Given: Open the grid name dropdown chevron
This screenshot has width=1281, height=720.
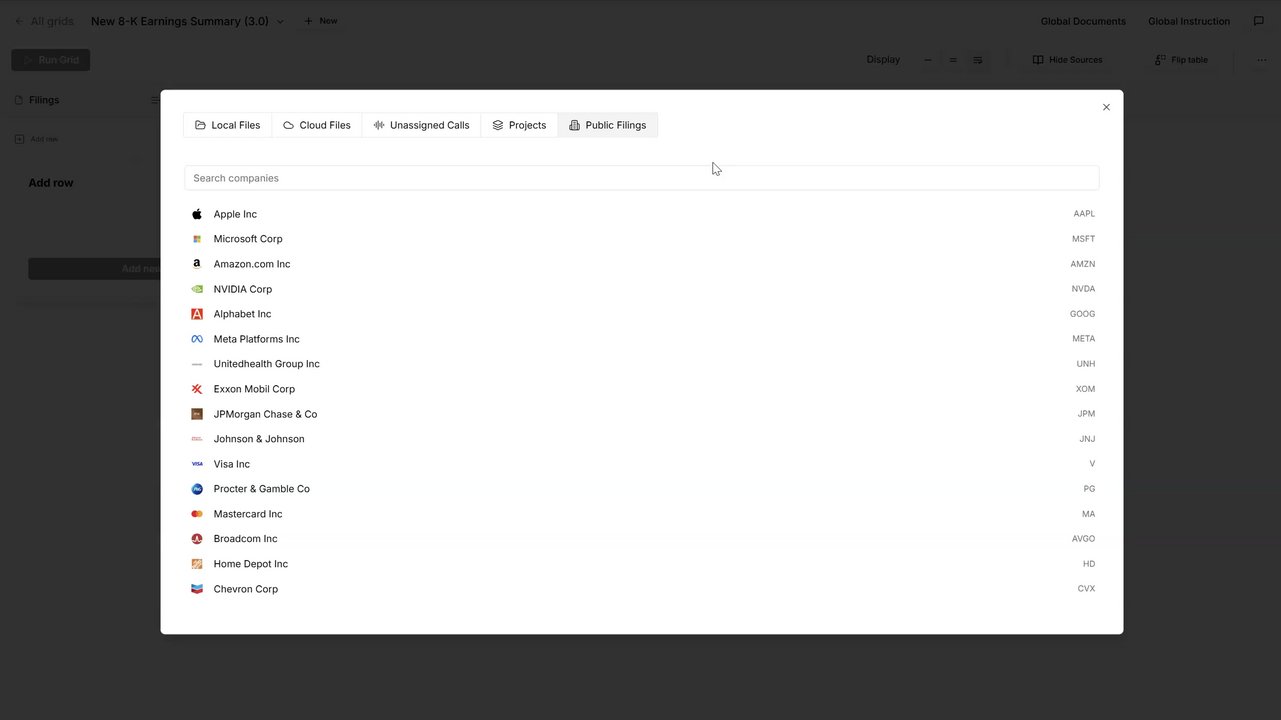Looking at the screenshot, I should point(280,21).
